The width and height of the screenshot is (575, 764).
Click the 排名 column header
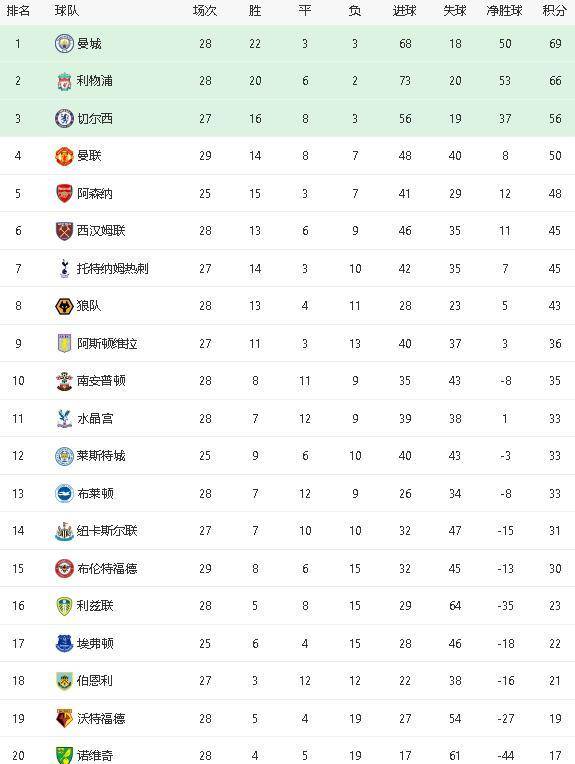(x=18, y=11)
